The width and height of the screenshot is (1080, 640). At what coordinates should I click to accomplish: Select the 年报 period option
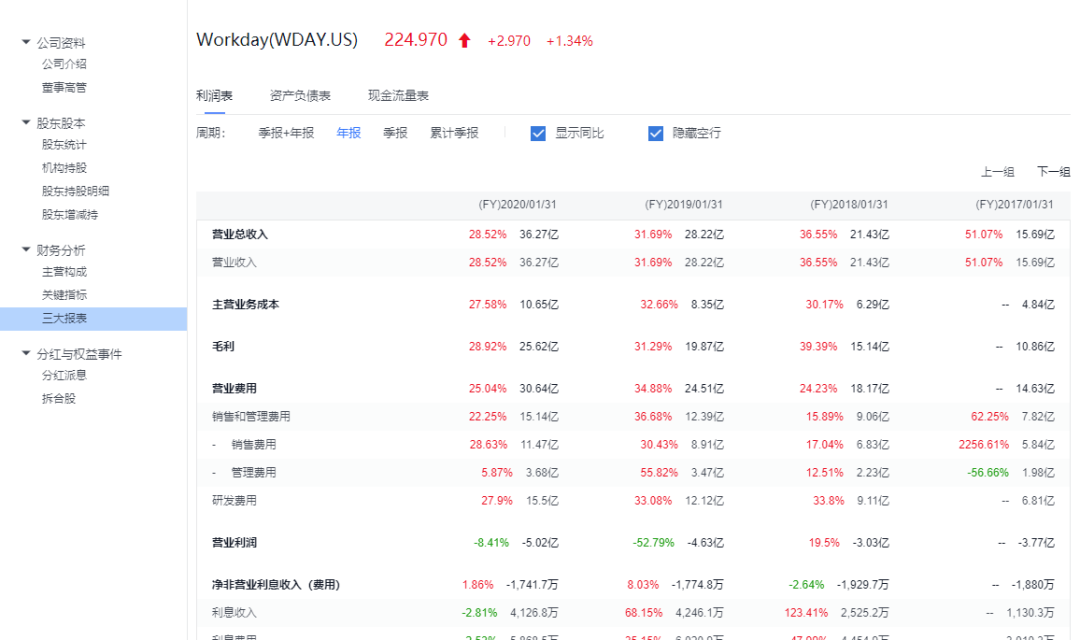(x=349, y=133)
